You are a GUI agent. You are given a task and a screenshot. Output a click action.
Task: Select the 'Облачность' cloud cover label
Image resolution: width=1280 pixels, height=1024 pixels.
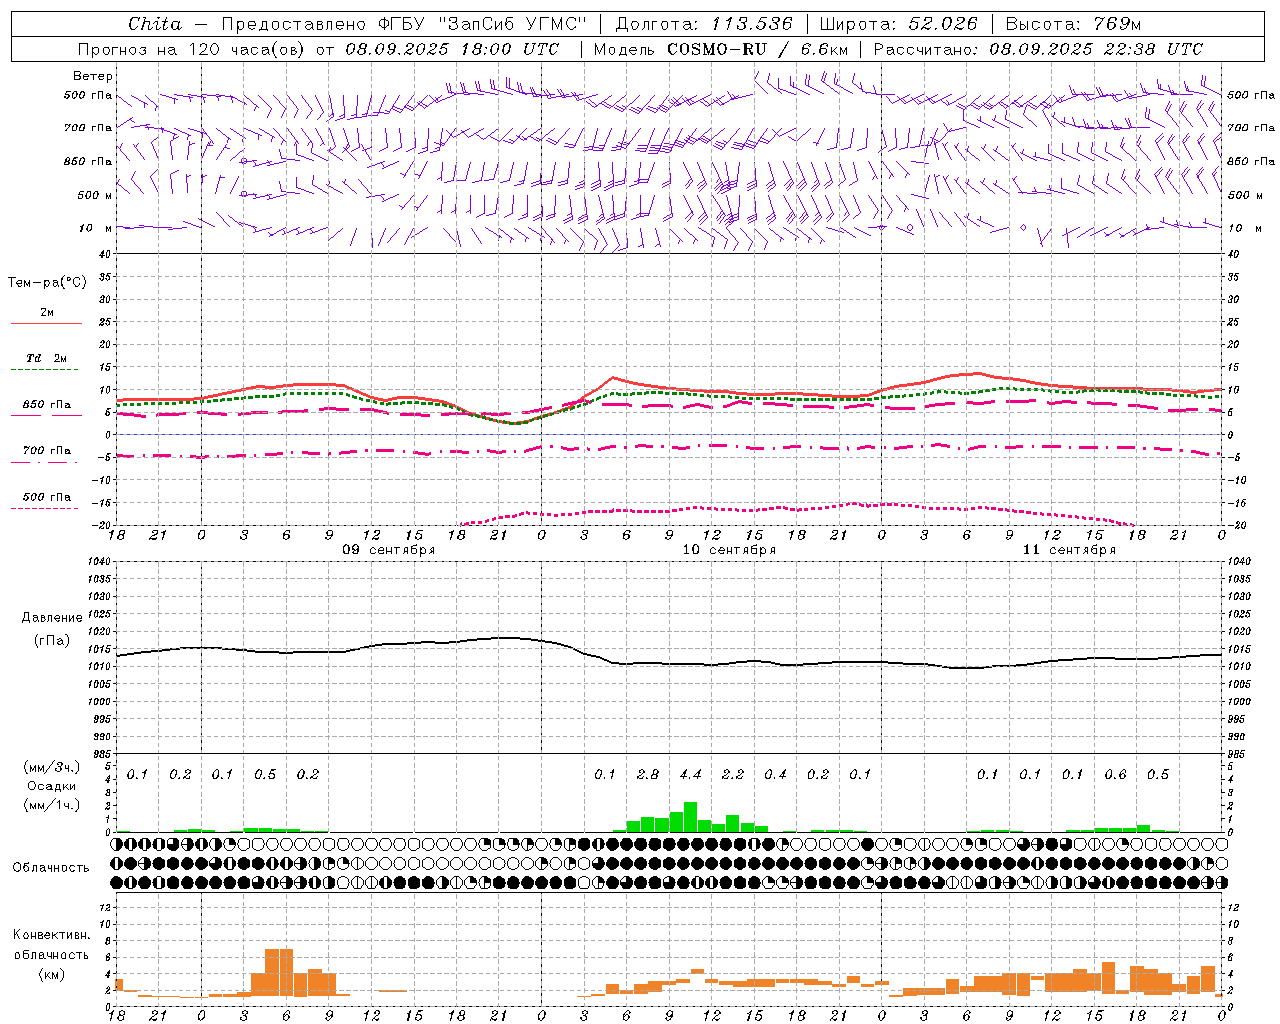coord(51,868)
